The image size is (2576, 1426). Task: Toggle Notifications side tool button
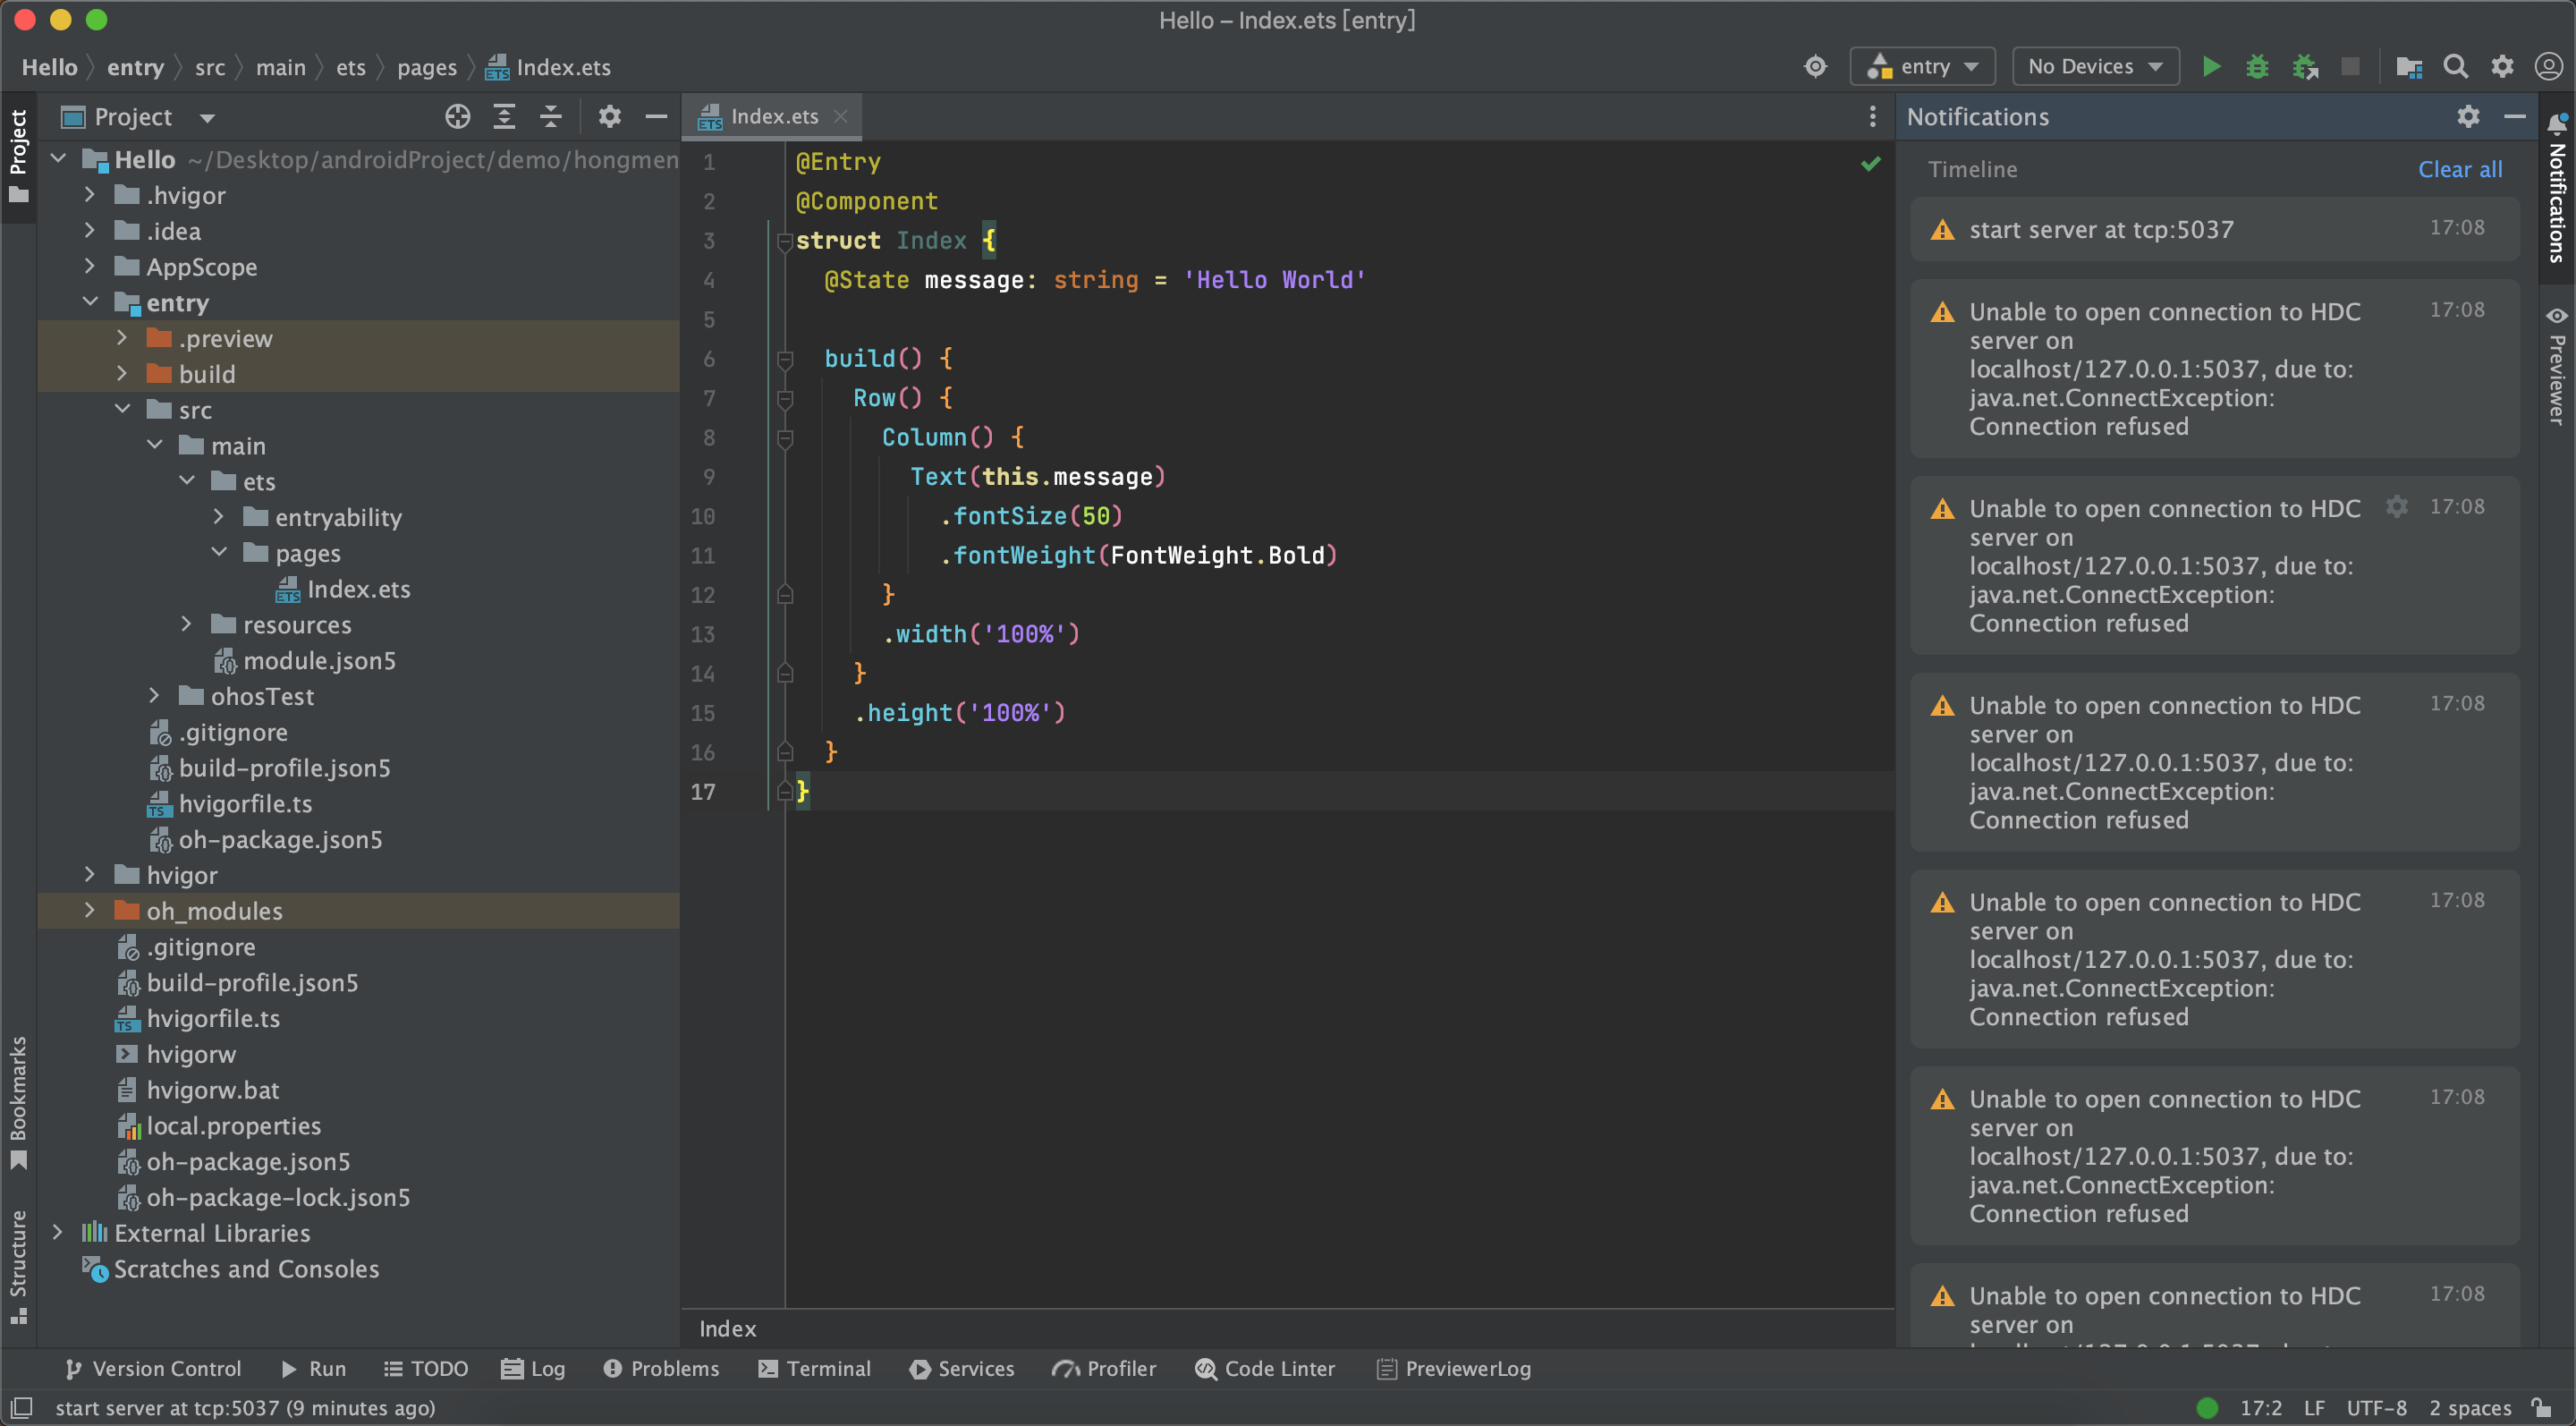2556,188
